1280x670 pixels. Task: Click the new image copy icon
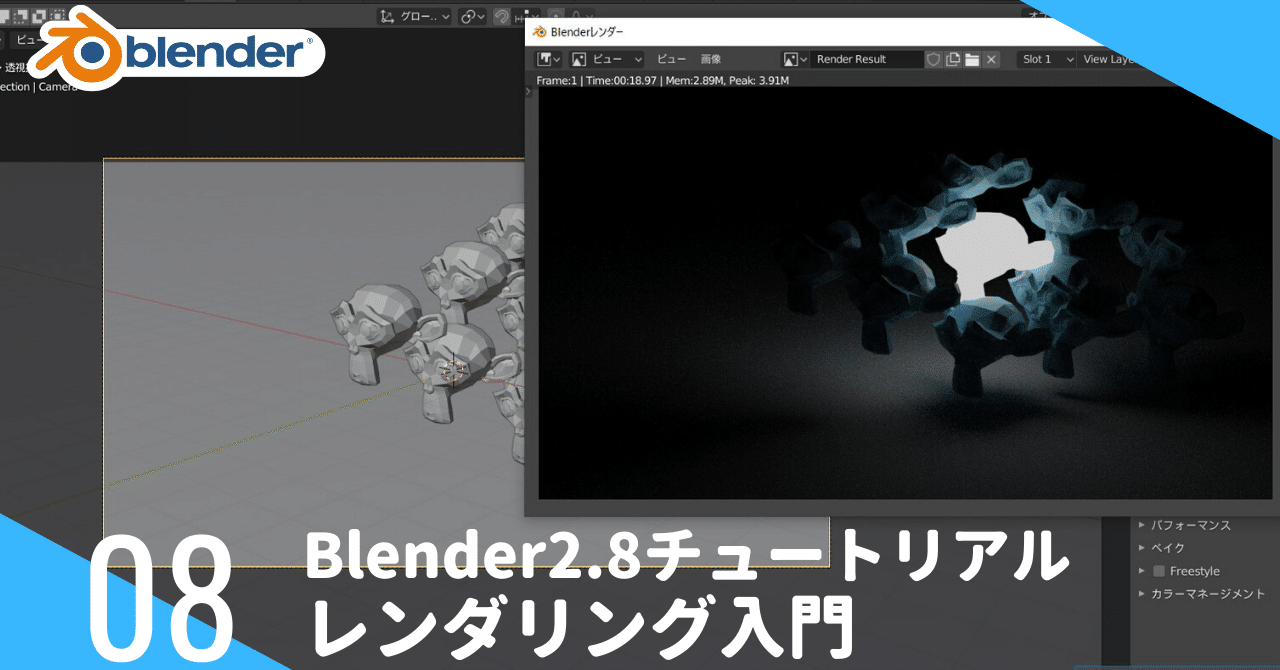[x=953, y=59]
